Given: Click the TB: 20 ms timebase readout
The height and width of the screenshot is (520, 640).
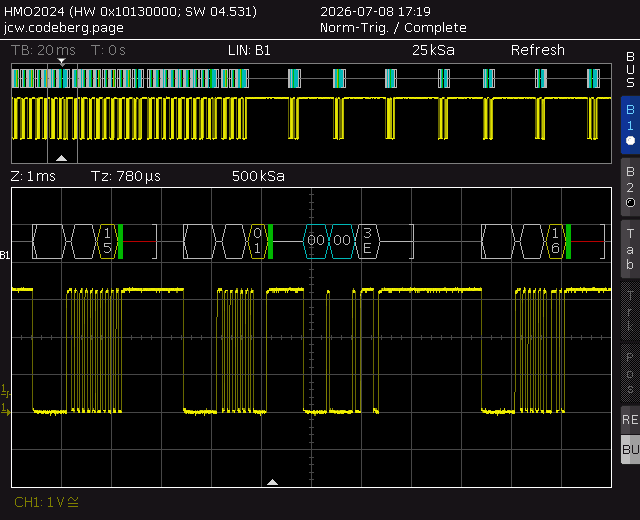Looking at the screenshot, I should pyautogui.click(x=43, y=50).
